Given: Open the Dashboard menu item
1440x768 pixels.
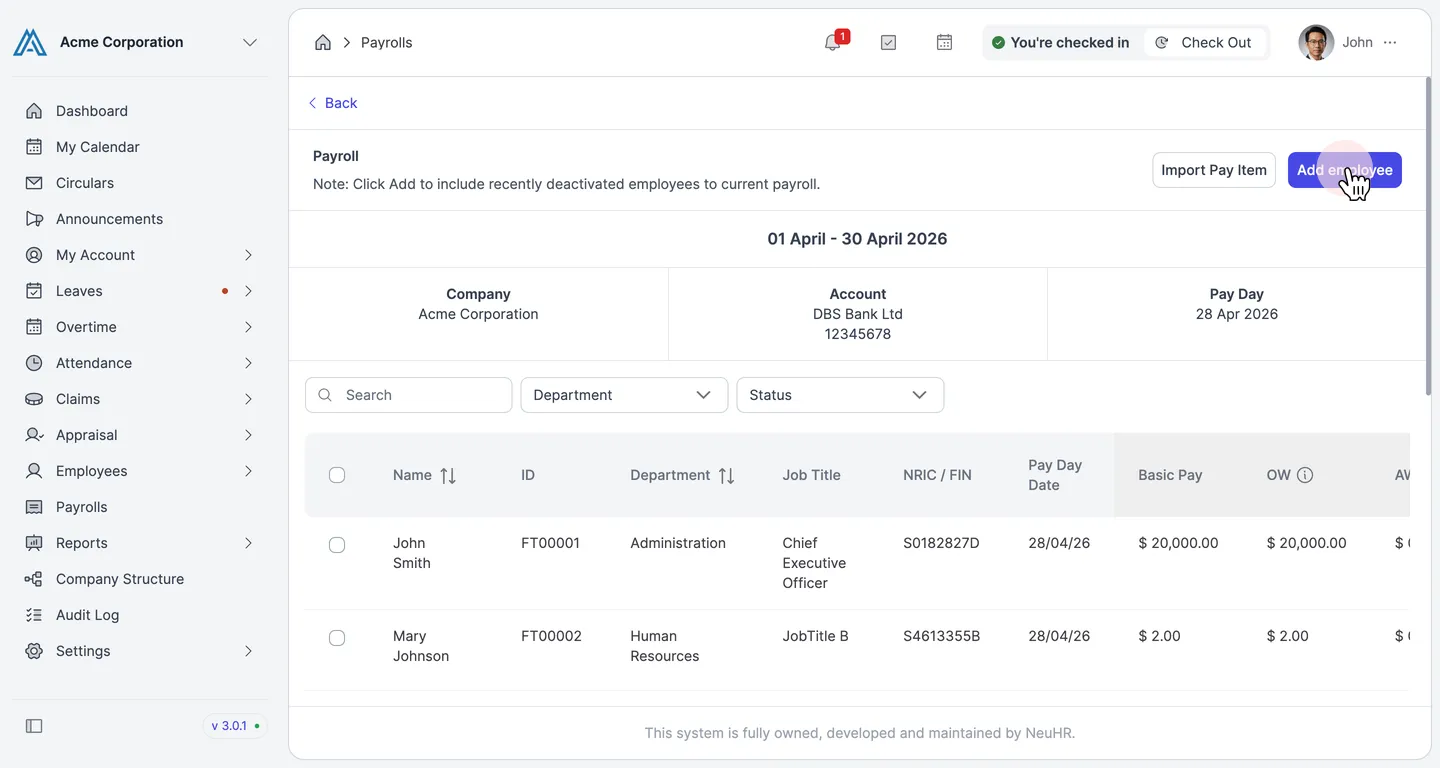Looking at the screenshot, I should [140, 111].
